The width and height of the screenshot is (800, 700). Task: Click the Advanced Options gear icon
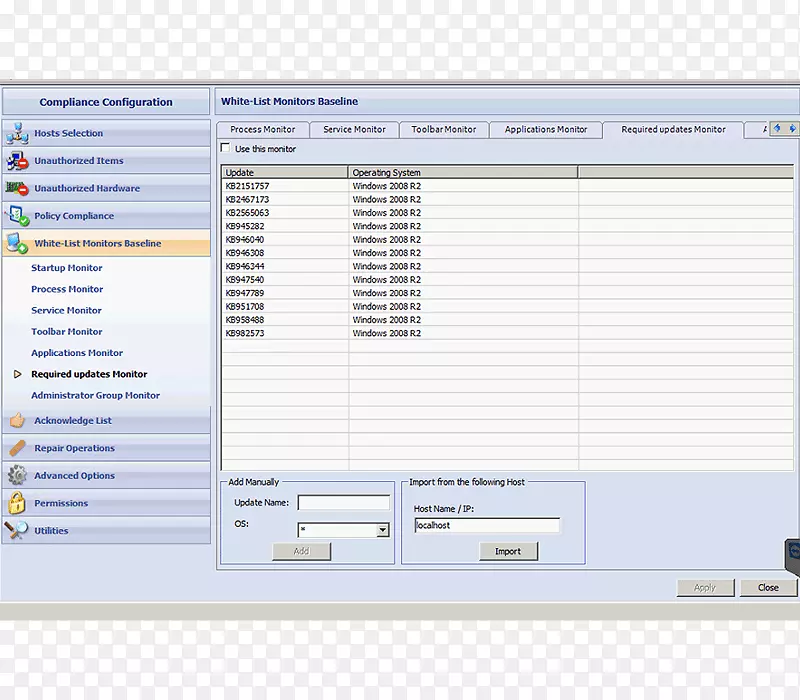[x=17, y=476]
